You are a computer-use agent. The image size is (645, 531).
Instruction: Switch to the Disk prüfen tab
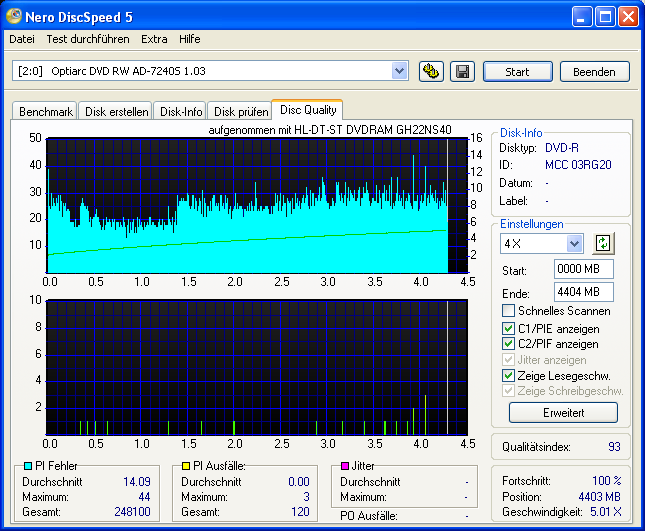[241, 111]
